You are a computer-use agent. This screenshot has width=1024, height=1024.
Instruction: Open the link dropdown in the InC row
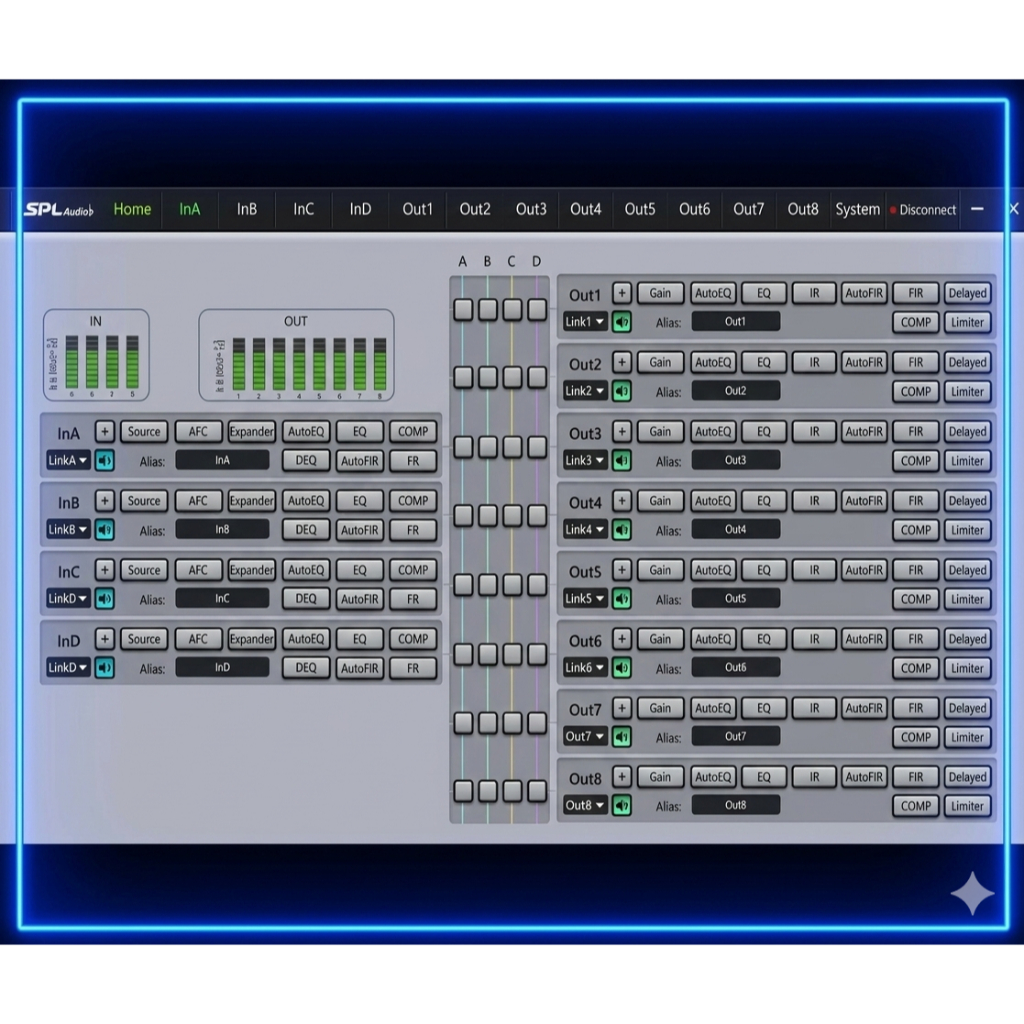pos(68,598)
